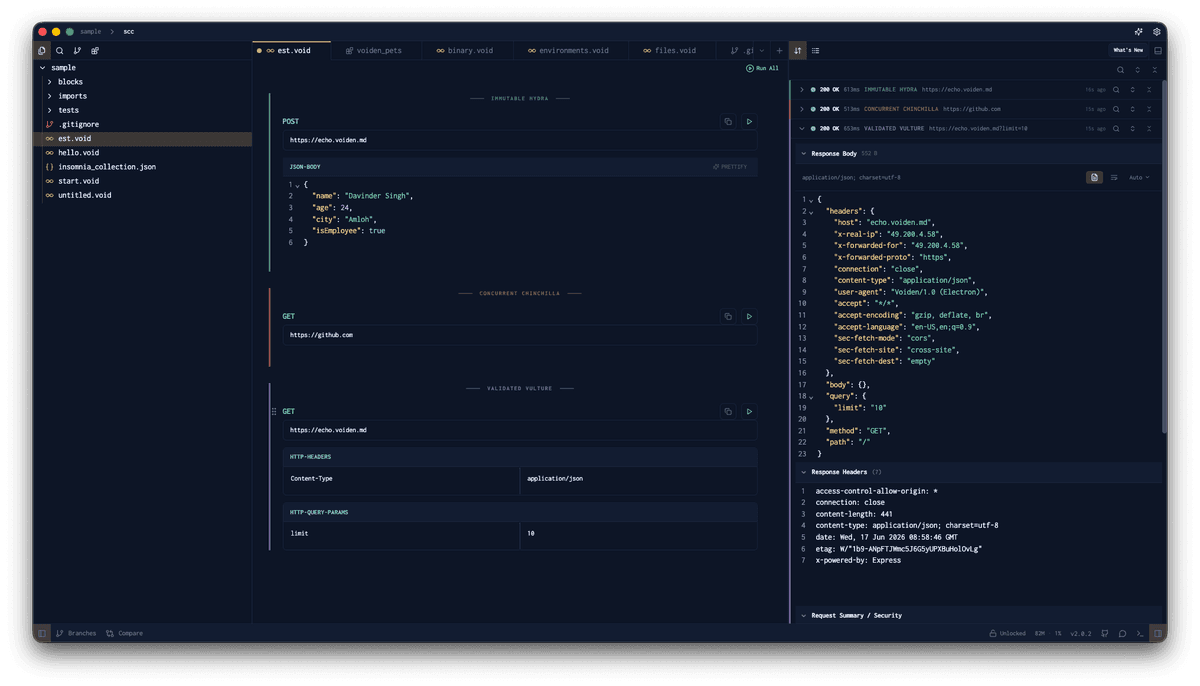Open hello.void in the file tree
Image resolution: width=1200 pixels, height=686 pixels.
78,153
